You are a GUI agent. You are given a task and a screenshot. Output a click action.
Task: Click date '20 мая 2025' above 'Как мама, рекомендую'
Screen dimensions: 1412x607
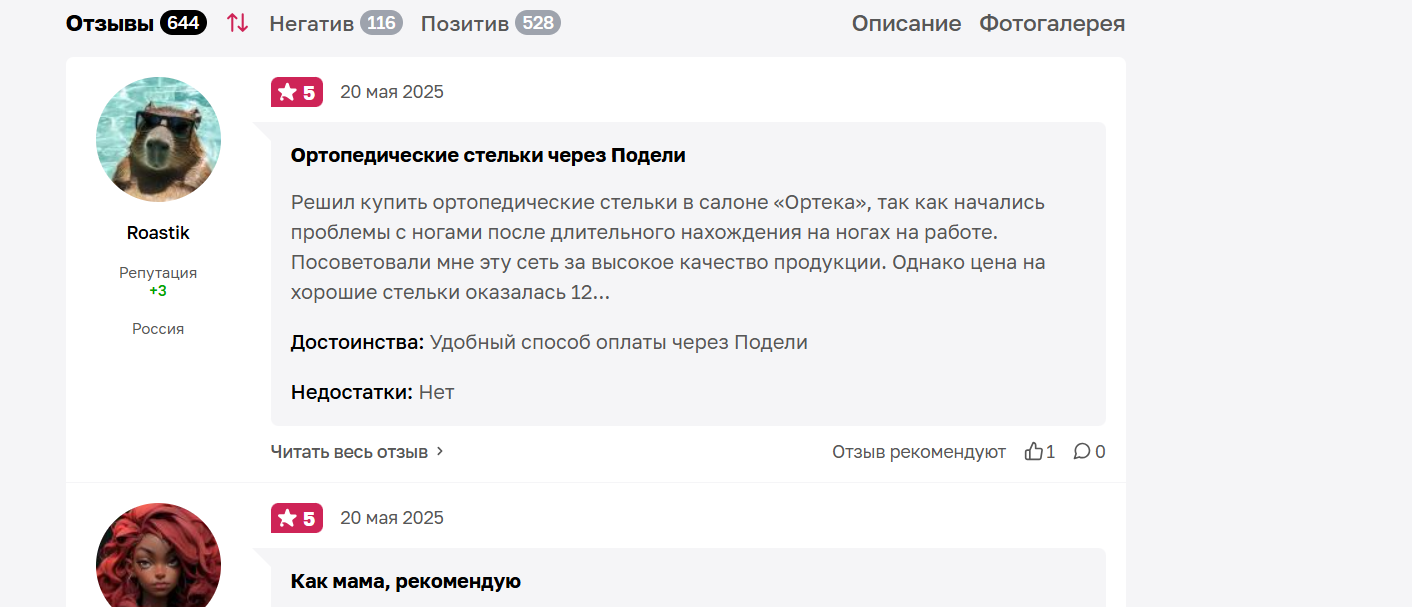(x=392, y=518)
